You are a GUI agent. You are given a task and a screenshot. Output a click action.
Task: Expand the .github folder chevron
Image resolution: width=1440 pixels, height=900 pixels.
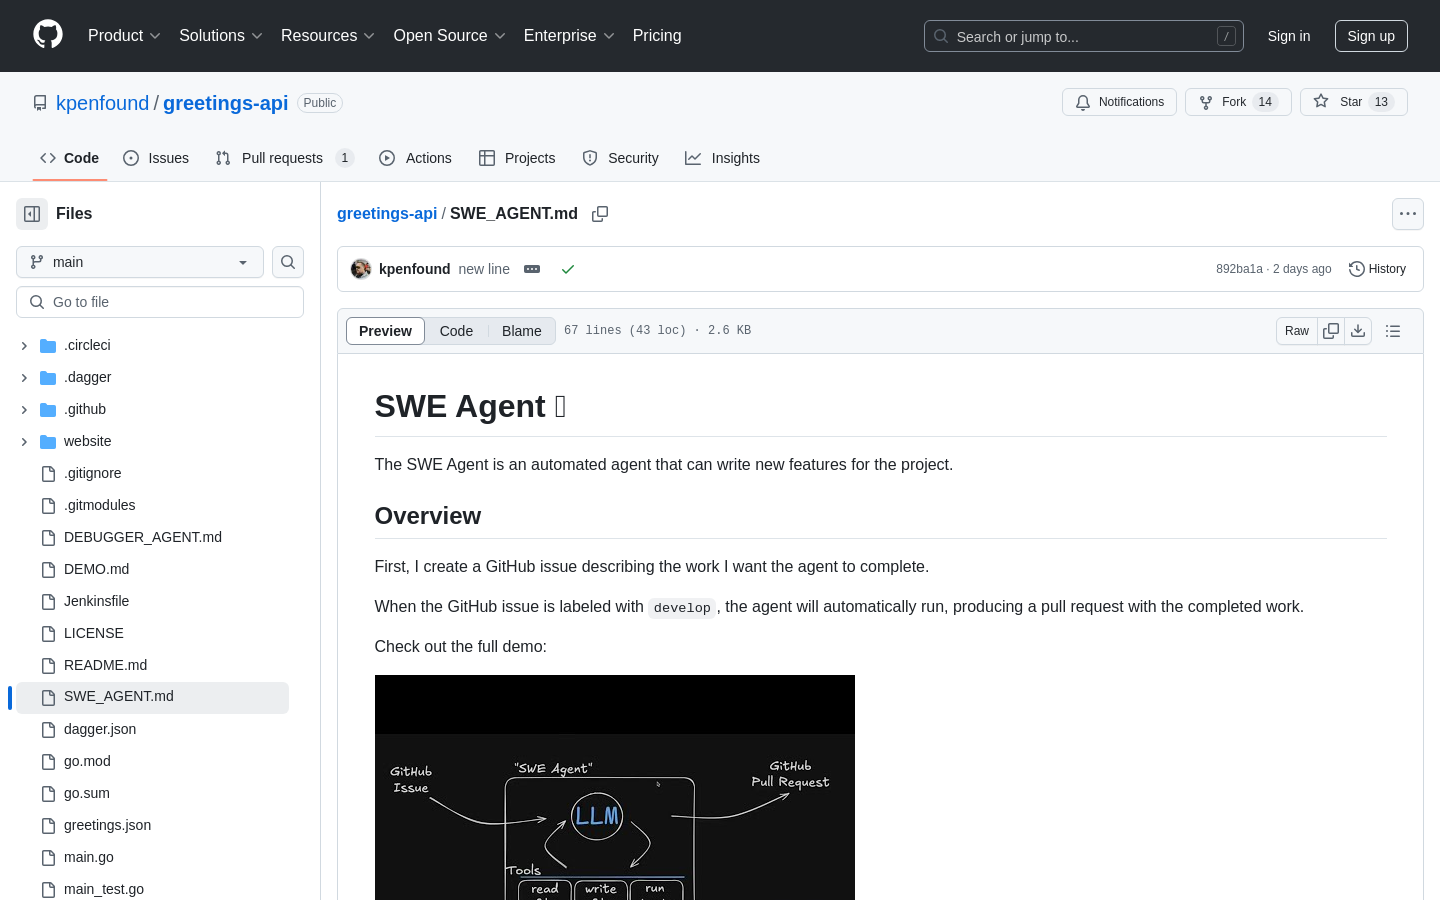pyautogui.click(x=24, y=409)
